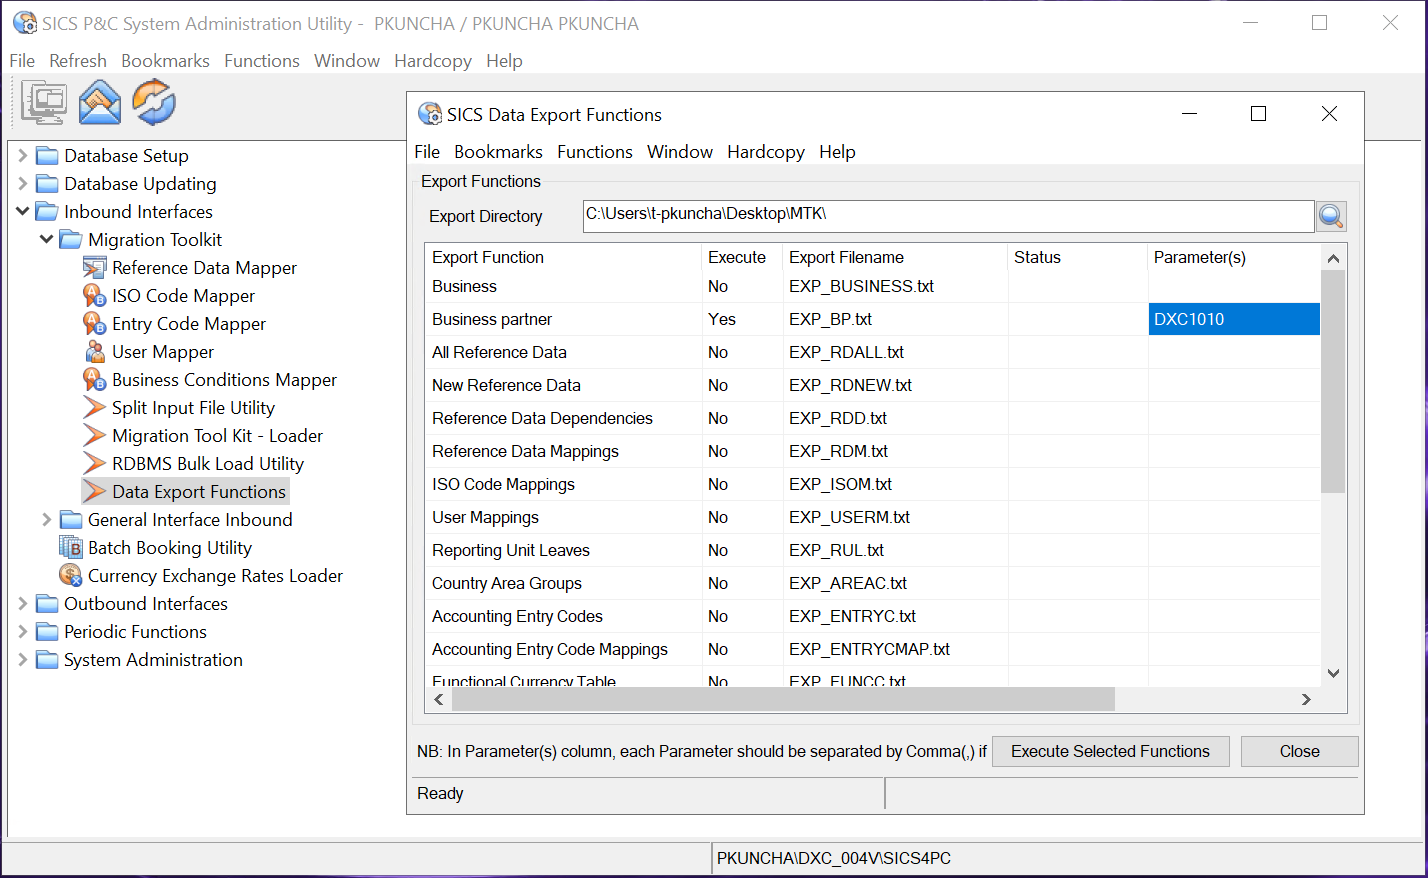Image resolution: width=1428 pixels, height=878 pixels.
Task: Open the Functions menu in Data Export window
Action: click(x=594, y=152)
